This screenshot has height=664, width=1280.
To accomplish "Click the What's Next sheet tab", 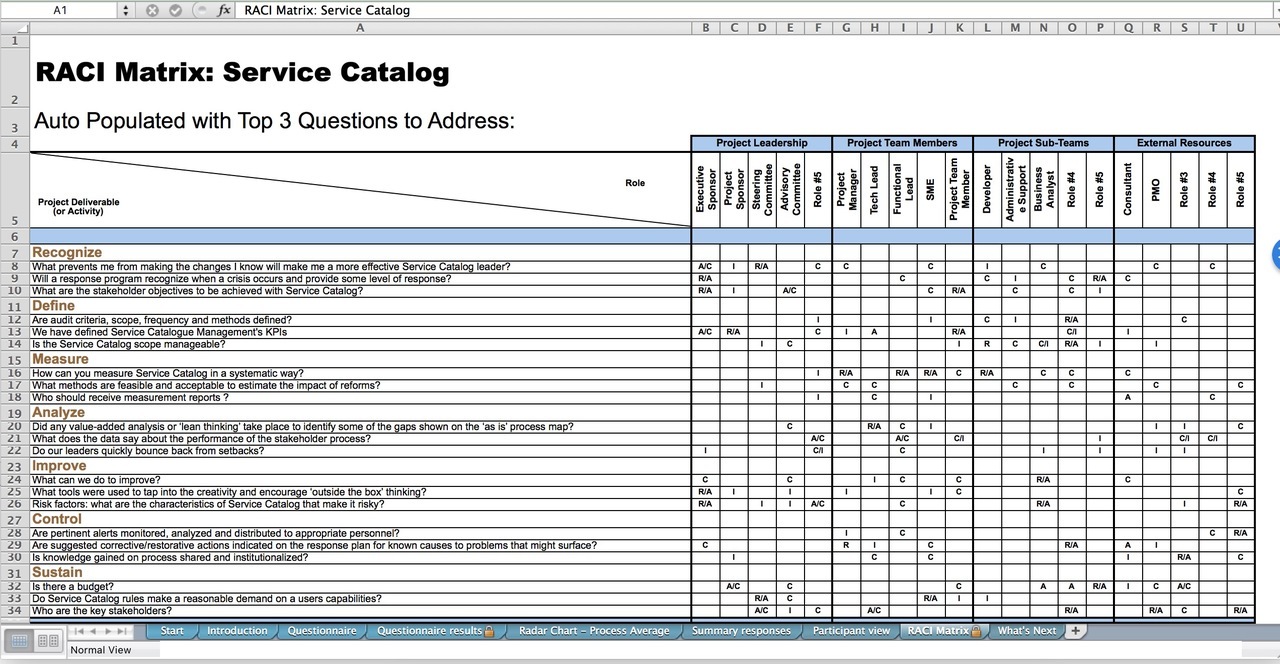I will coord(1027,631).
